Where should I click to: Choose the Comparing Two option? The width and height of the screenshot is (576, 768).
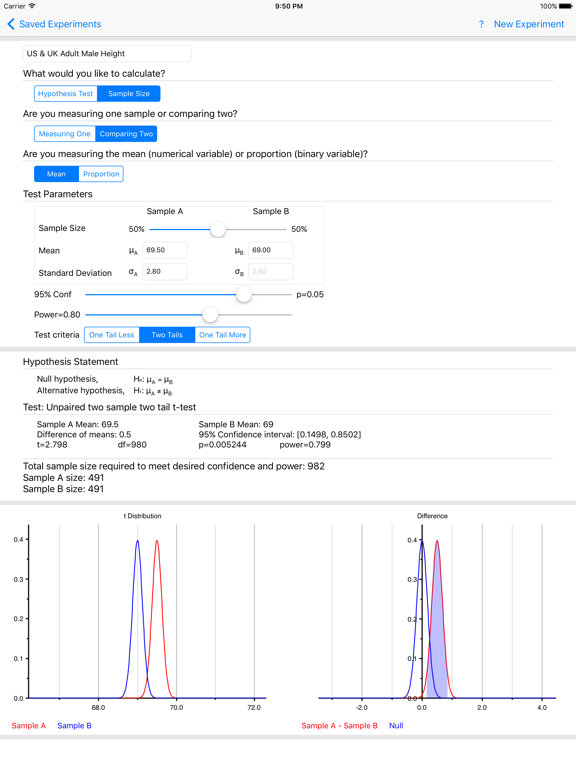tap(126, 134)
